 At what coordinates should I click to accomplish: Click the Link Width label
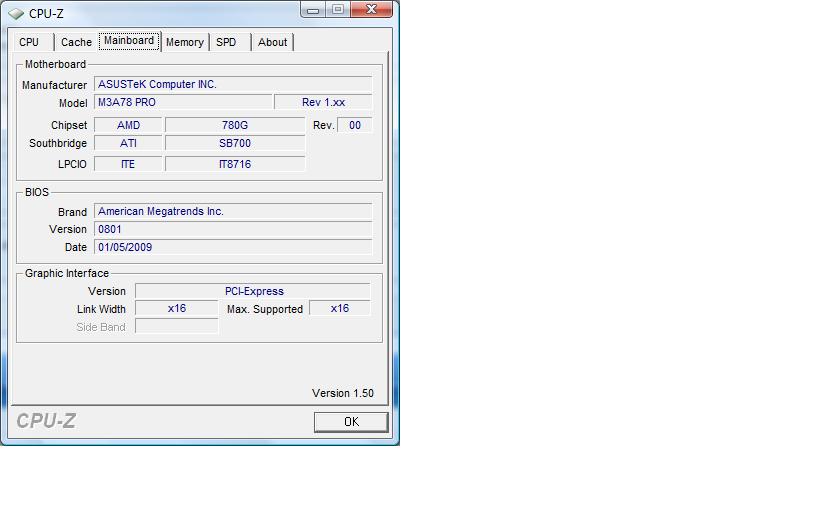(101, 309)
